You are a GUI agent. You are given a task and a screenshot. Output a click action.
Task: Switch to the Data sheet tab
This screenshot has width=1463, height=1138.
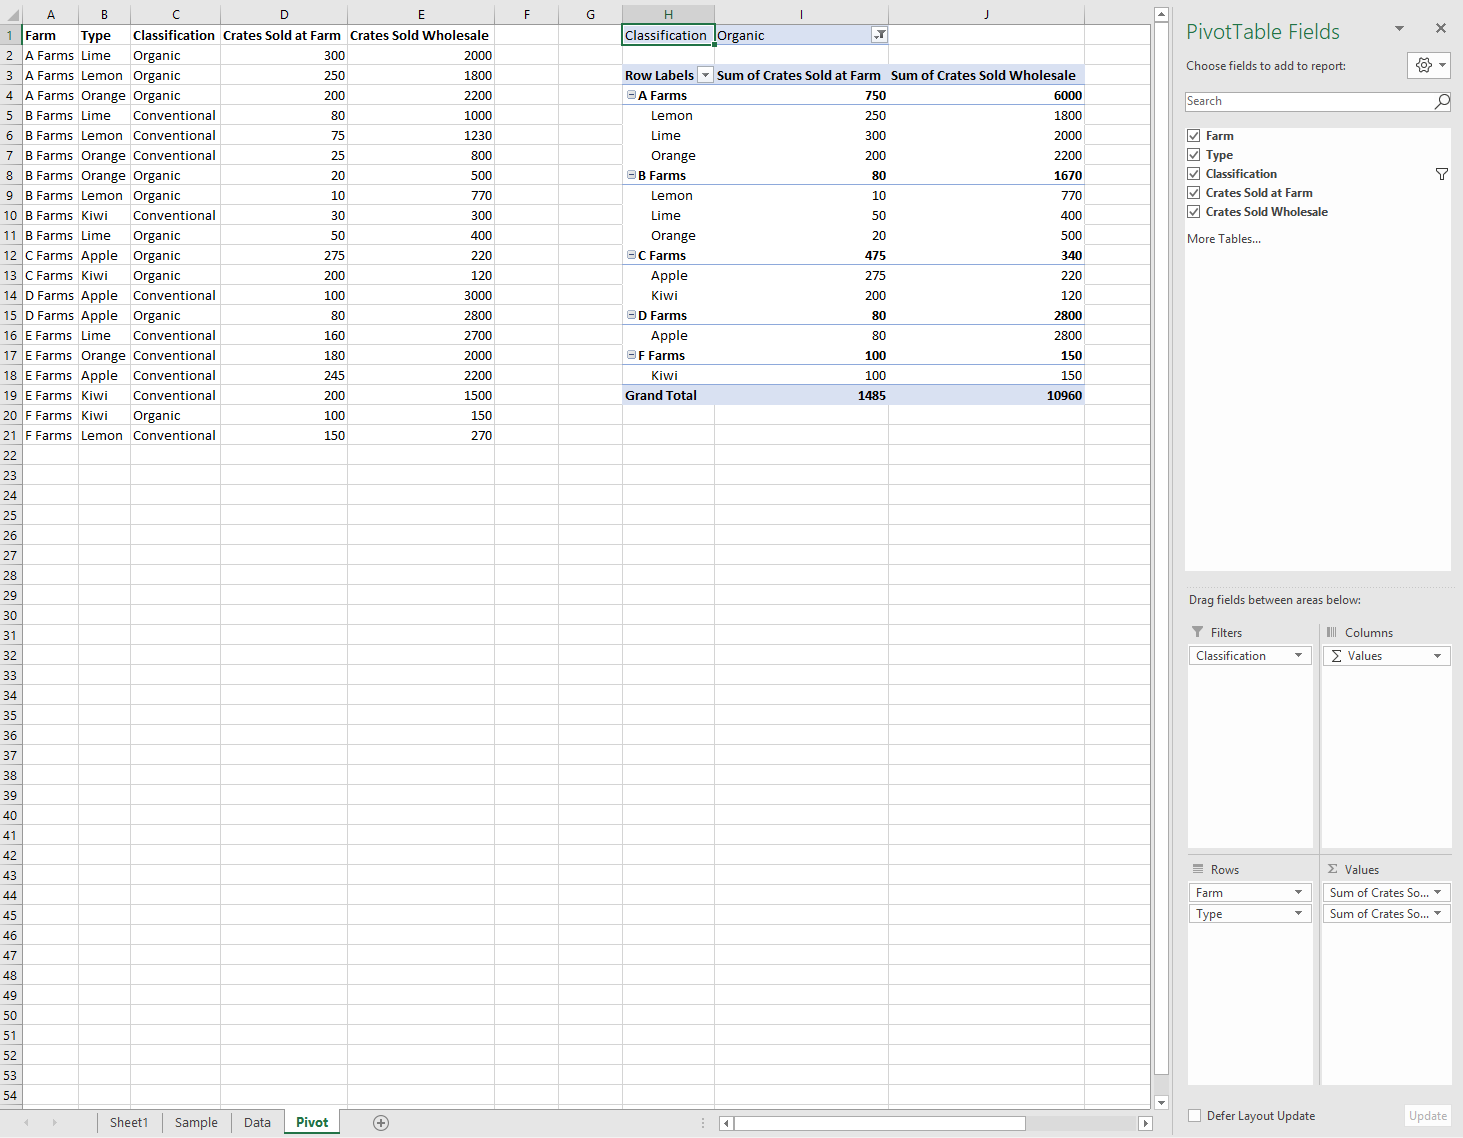tap(257, 1122)
